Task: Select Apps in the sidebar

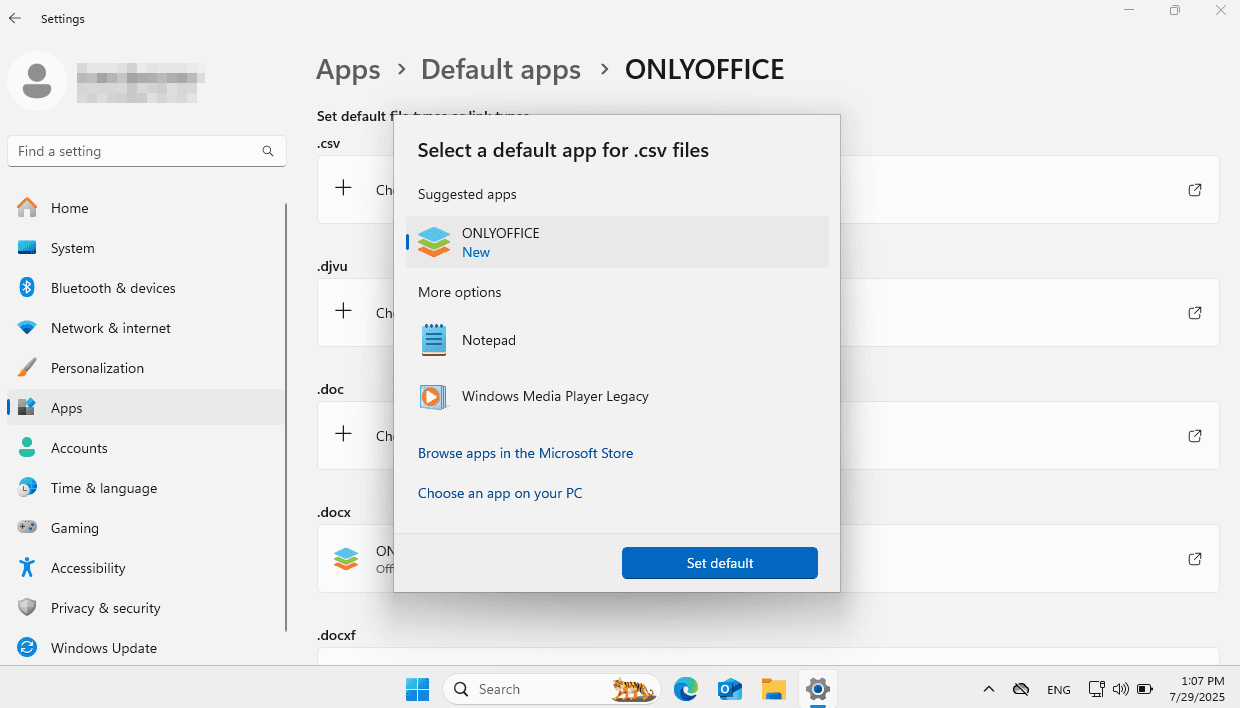Action: coord(146,408)
